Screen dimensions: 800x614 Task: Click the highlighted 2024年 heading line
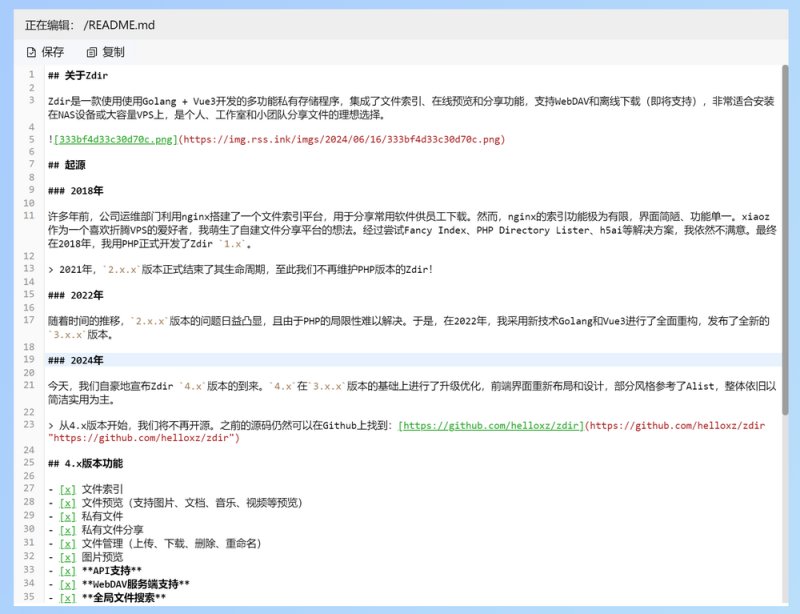(413, 360)
